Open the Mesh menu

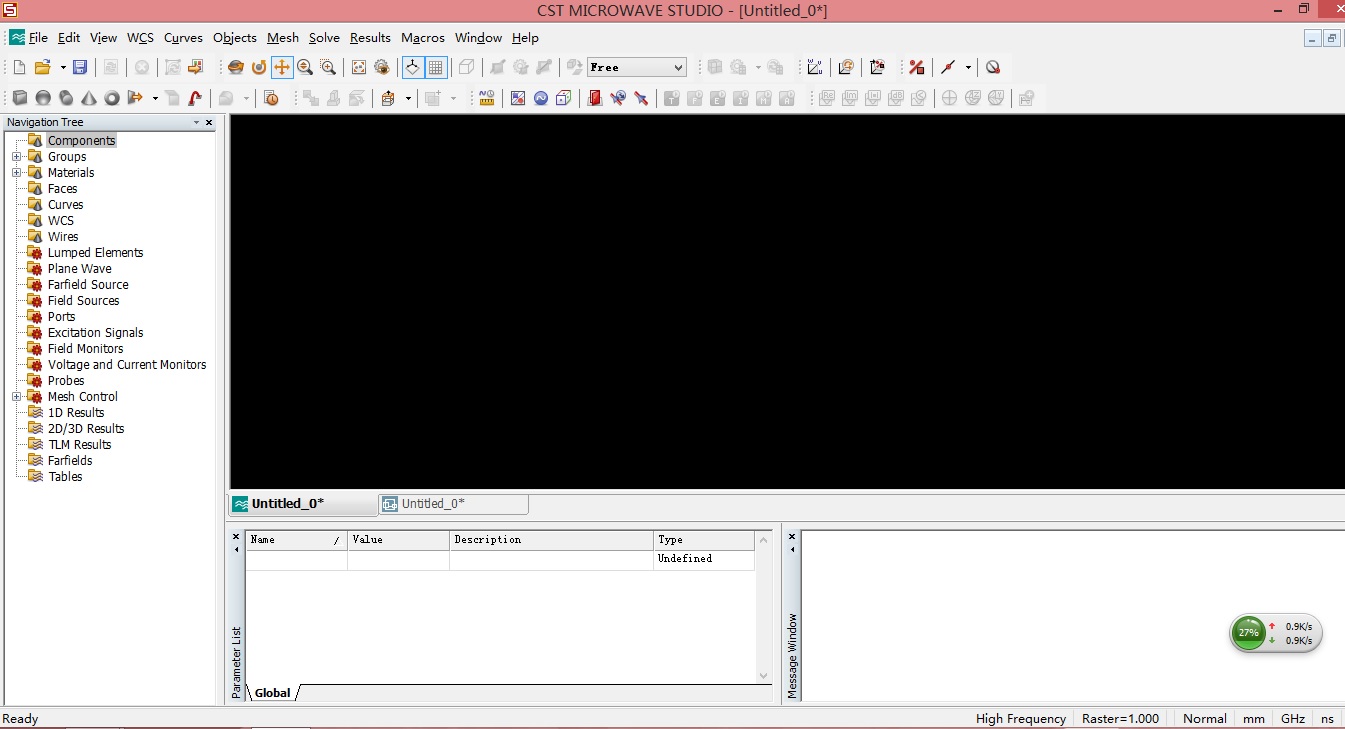pyautogui.click(x=283, y=37)
